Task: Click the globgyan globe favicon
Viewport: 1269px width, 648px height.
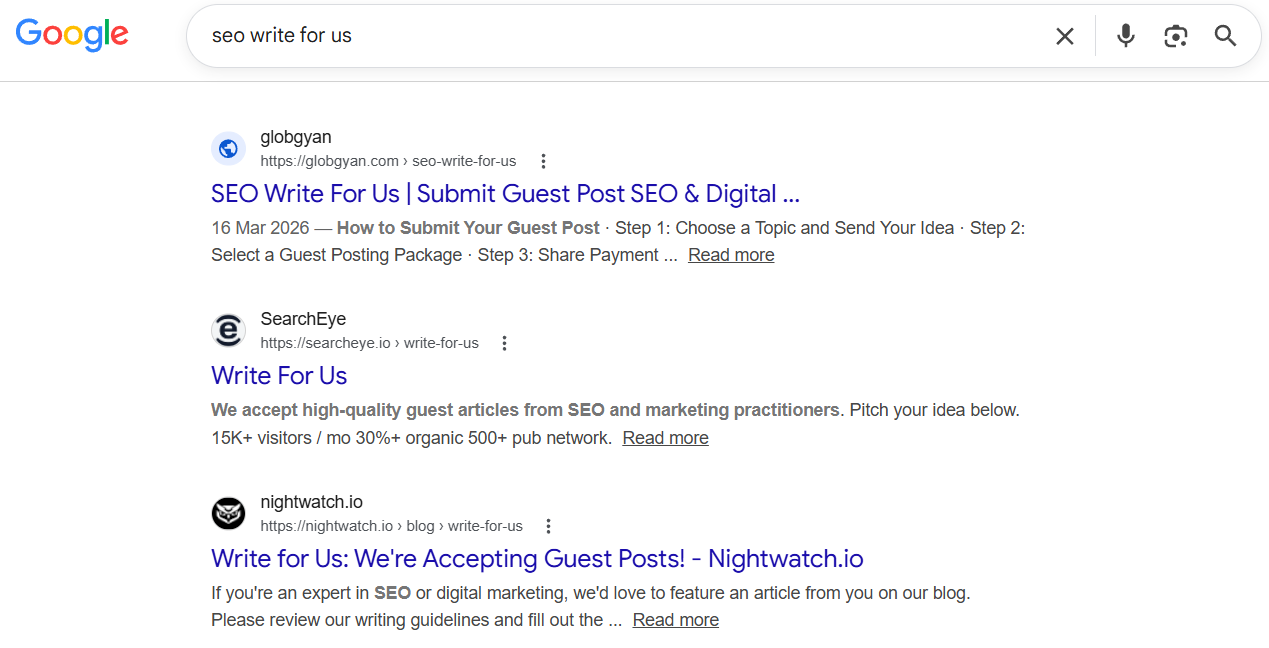Action: pos(228,149)
